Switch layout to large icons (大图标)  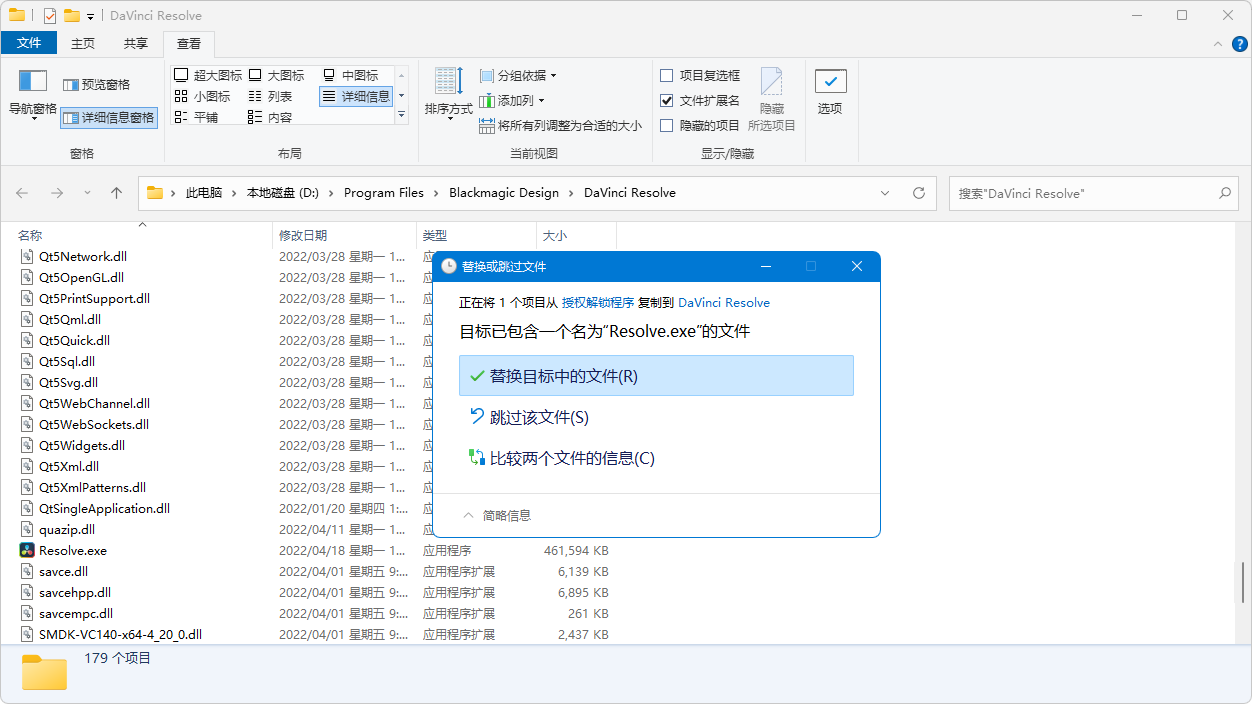(x=276, y=75)
